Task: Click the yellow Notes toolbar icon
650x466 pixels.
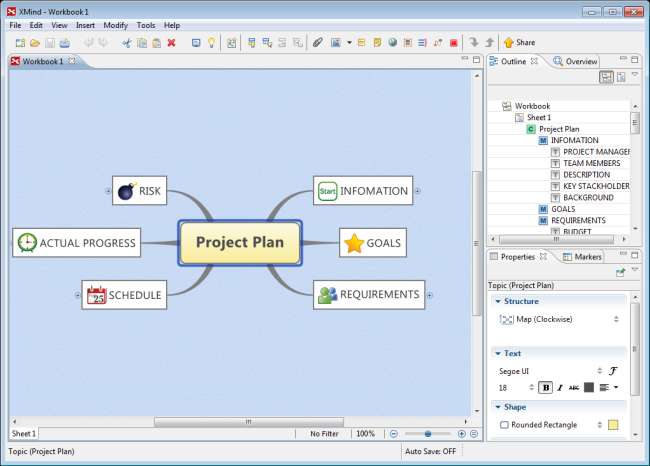Action: tap(377, 42)
